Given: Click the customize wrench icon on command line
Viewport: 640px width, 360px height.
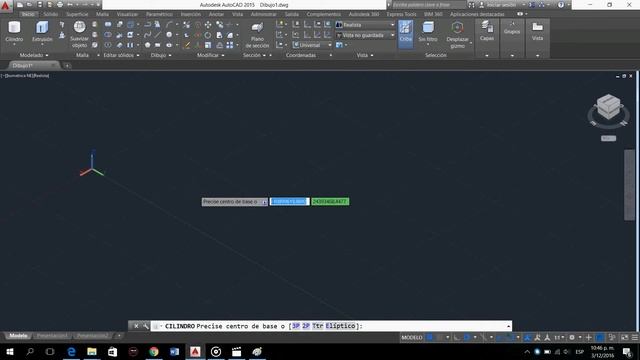Looking at the screenshot, I should [146, 326].
